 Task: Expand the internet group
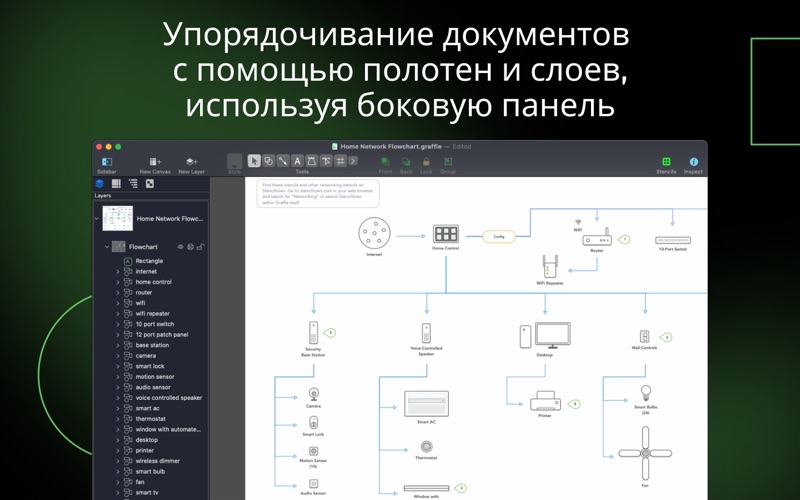(118, 272)
